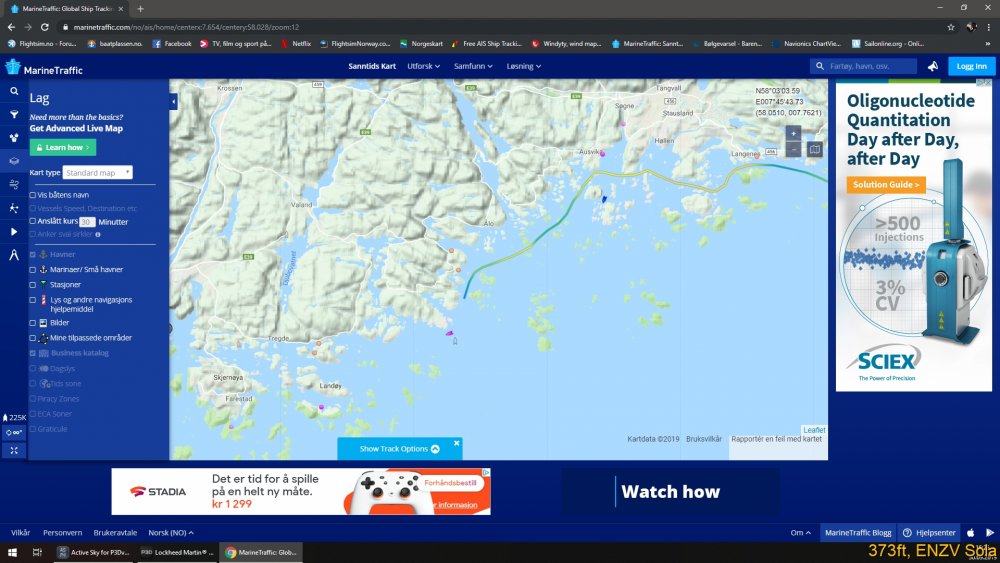Open Facebook bookmark
Image resolution: width=1000 pixels, height=563 pixels.
(x=172, y=44)
